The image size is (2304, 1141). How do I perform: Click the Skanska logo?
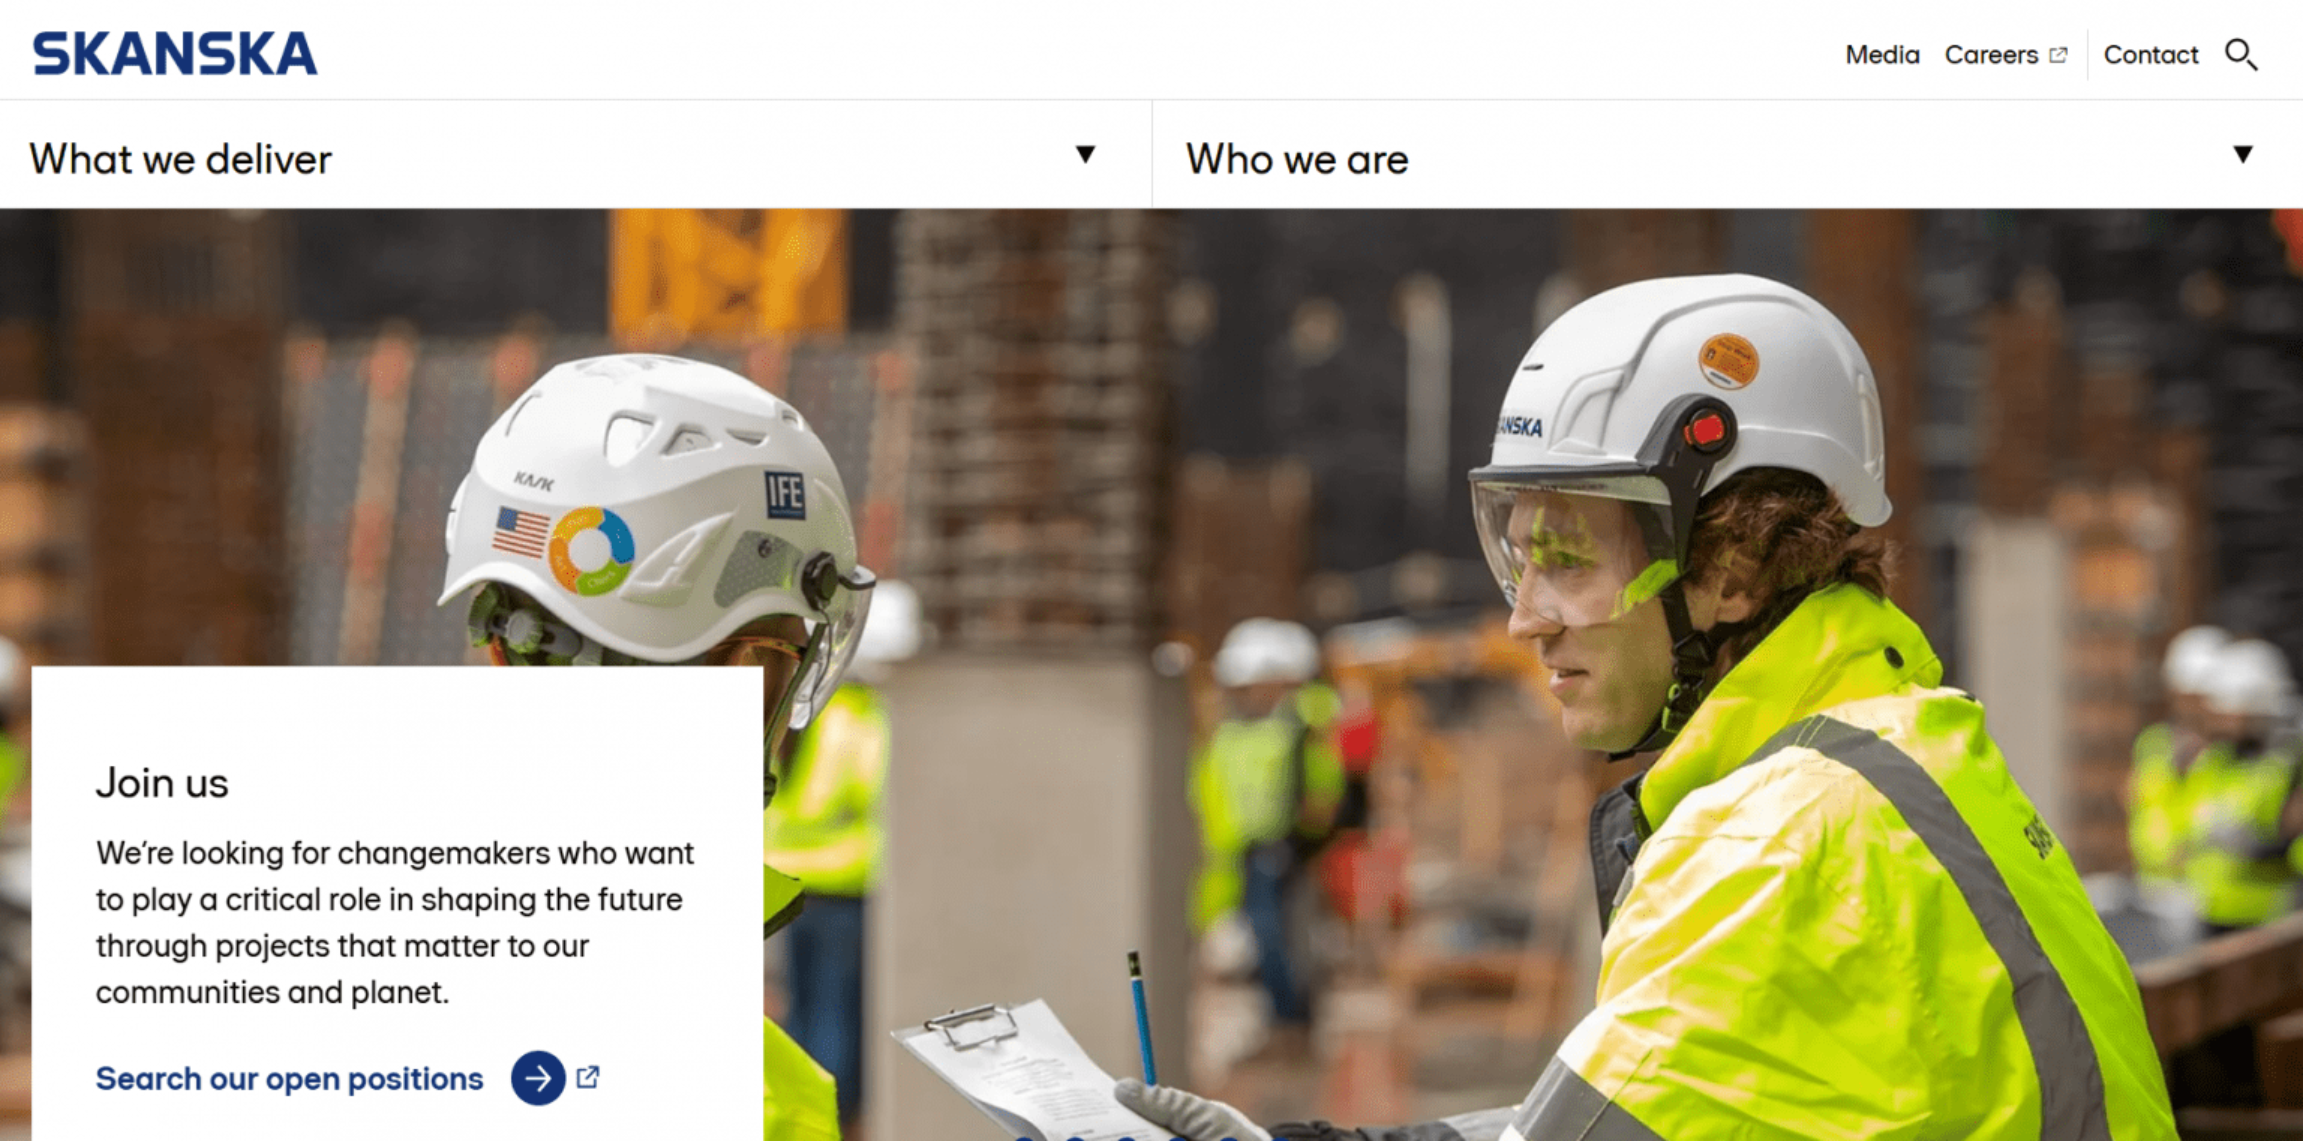(x=175, y=54)
